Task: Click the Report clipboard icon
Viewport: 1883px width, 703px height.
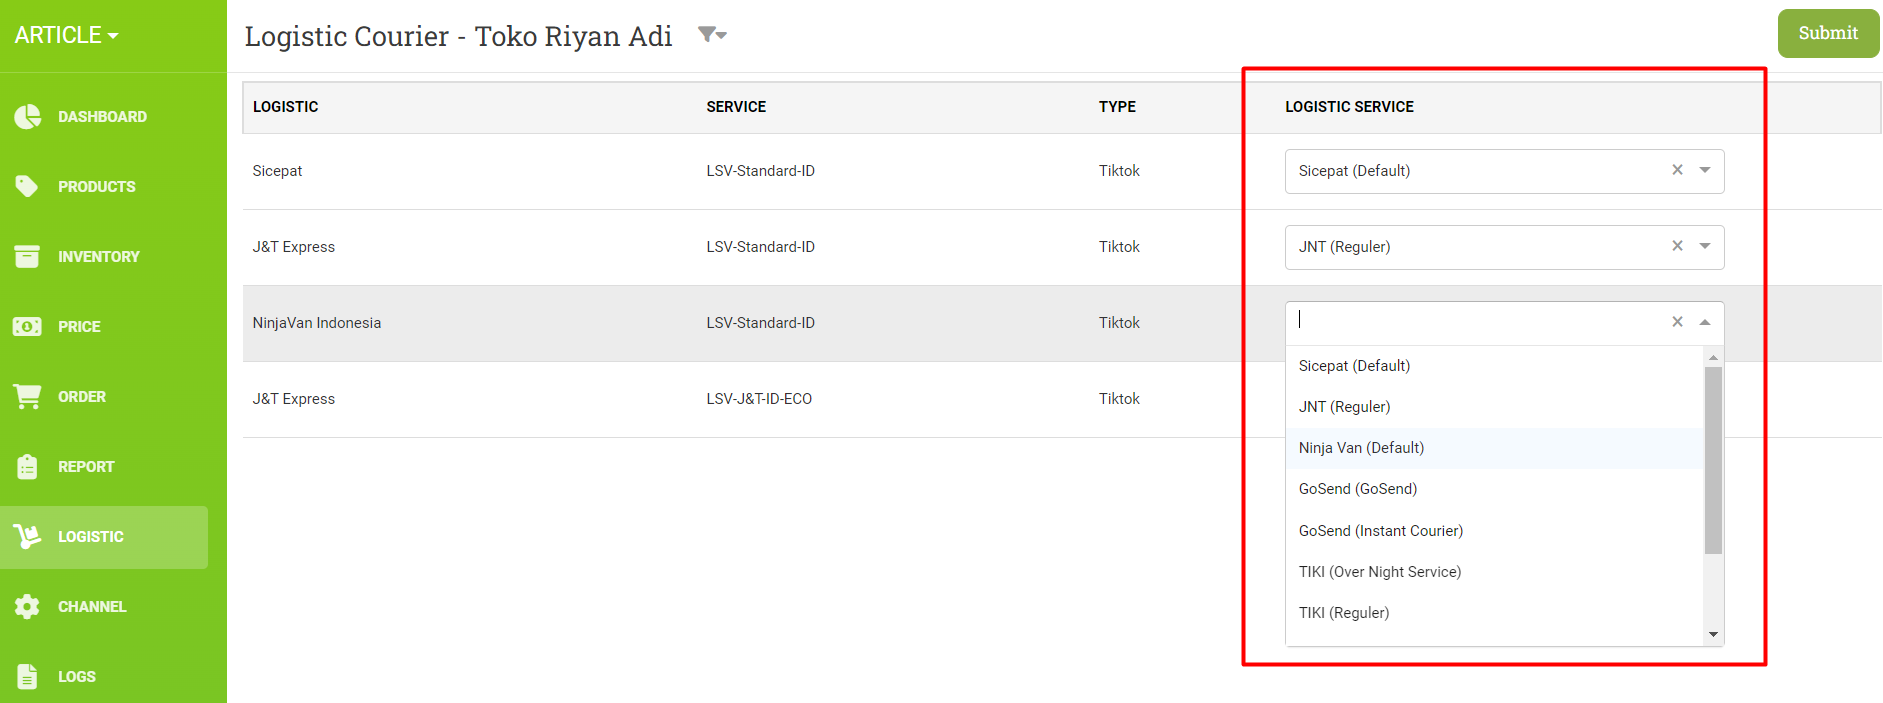Action: (28, 467)
